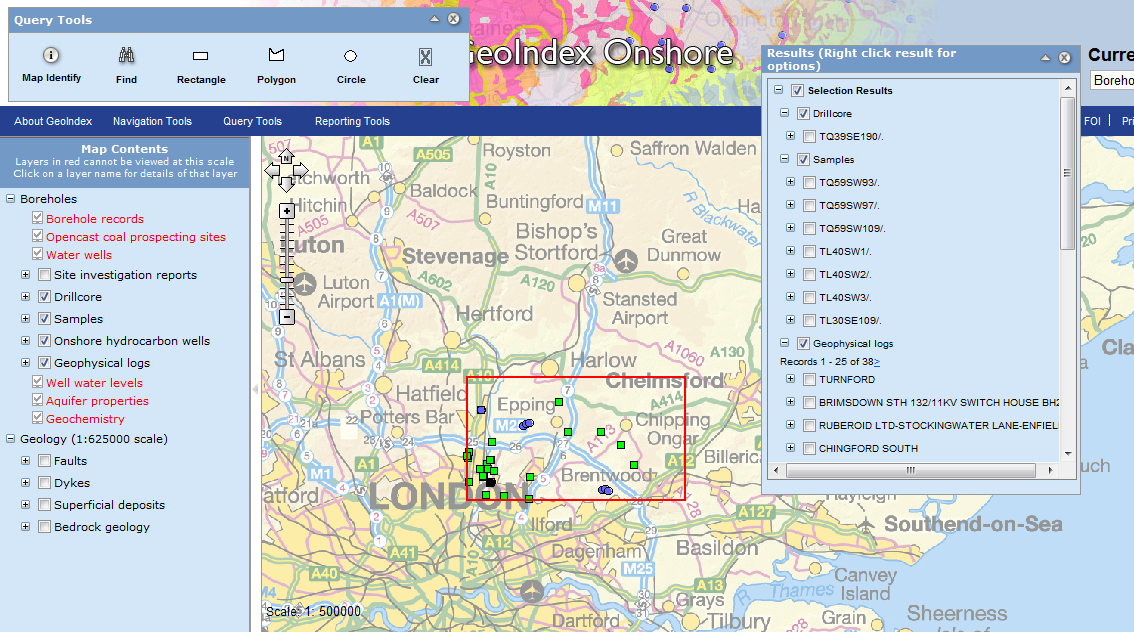Image resolution: width=1134 pixels, height=632 pixels.
Task: Collapse the Drillcore results group
Action: [x=784, y=113]
